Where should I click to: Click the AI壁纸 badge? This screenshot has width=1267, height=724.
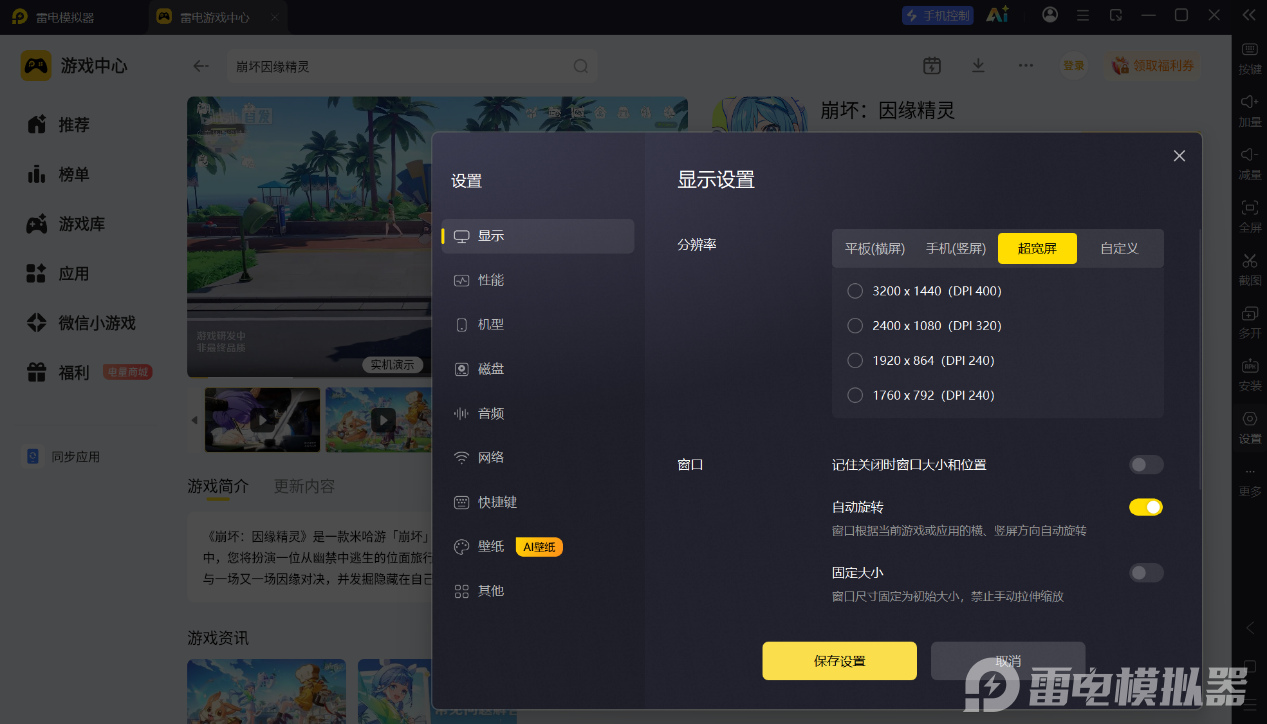539,547
